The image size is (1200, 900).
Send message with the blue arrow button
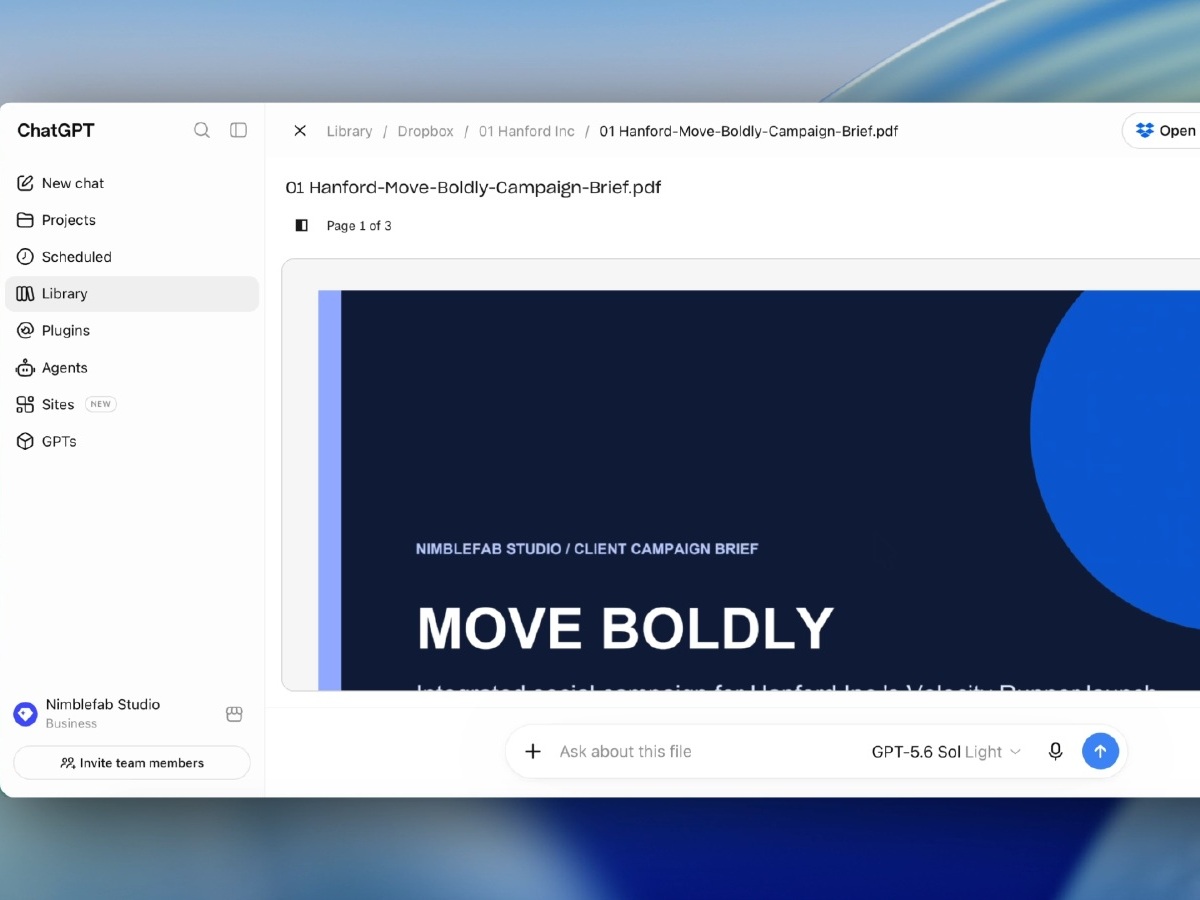(1100, 752)
